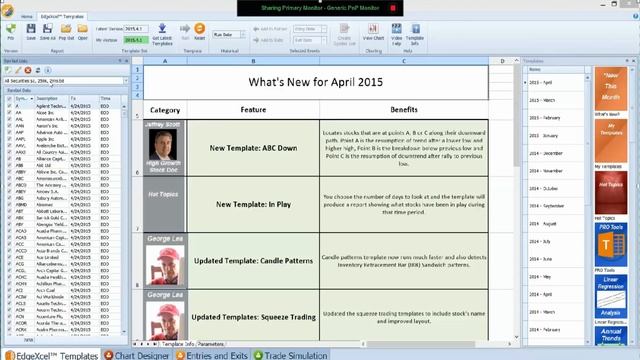
Task: Toggle the select-all symbols header checkbox
Action: (9, 99)
